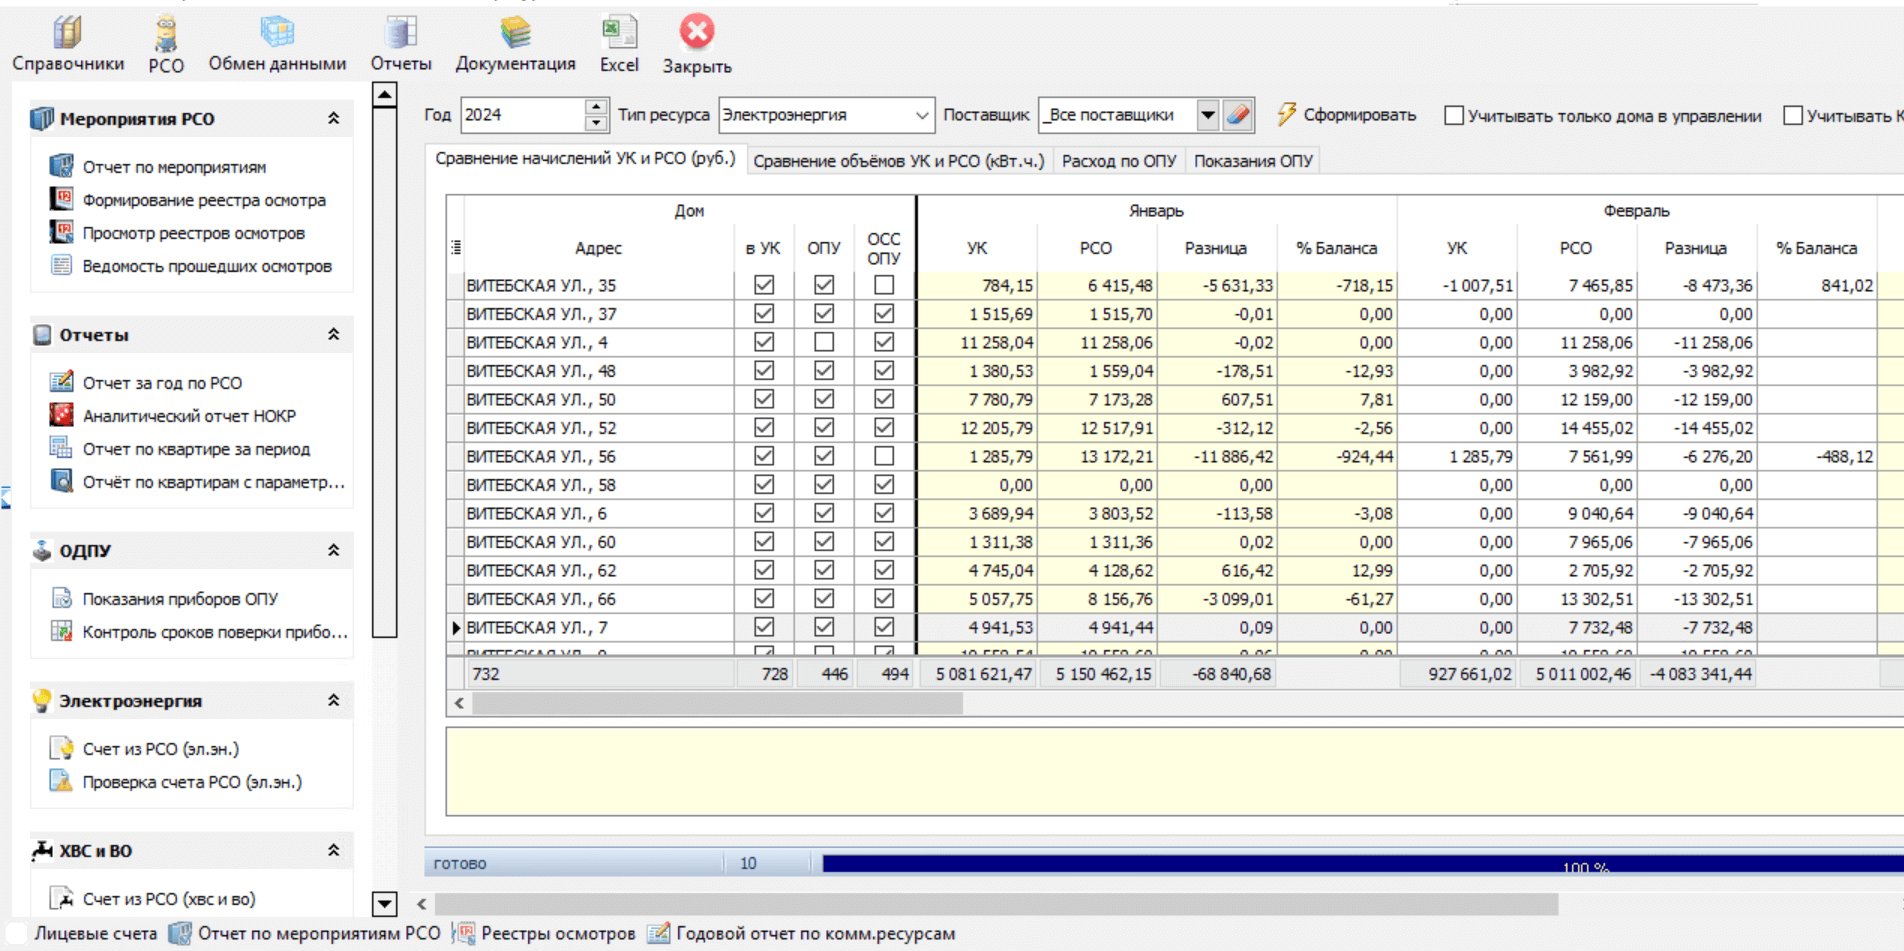Viewport: 1904px width, 951px height.
Task: Switch to the Расход по ОПУ tab
Action: pyautogui.click(x=1118, y=161)
